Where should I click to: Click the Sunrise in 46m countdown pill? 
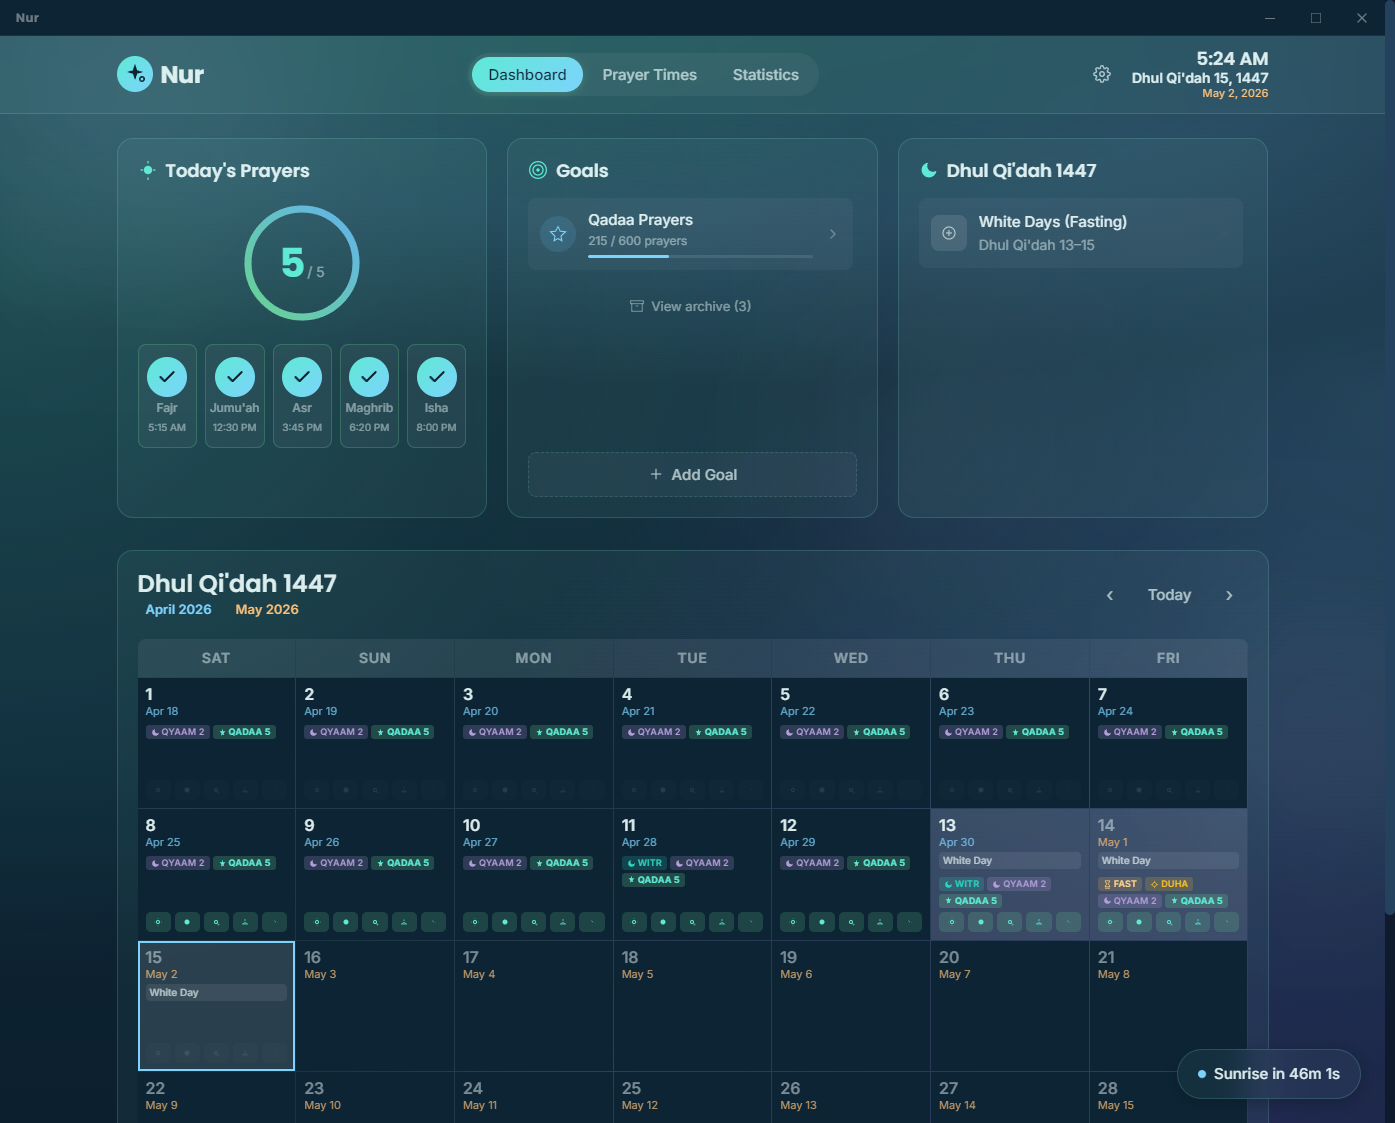tap(1269, 1074)
